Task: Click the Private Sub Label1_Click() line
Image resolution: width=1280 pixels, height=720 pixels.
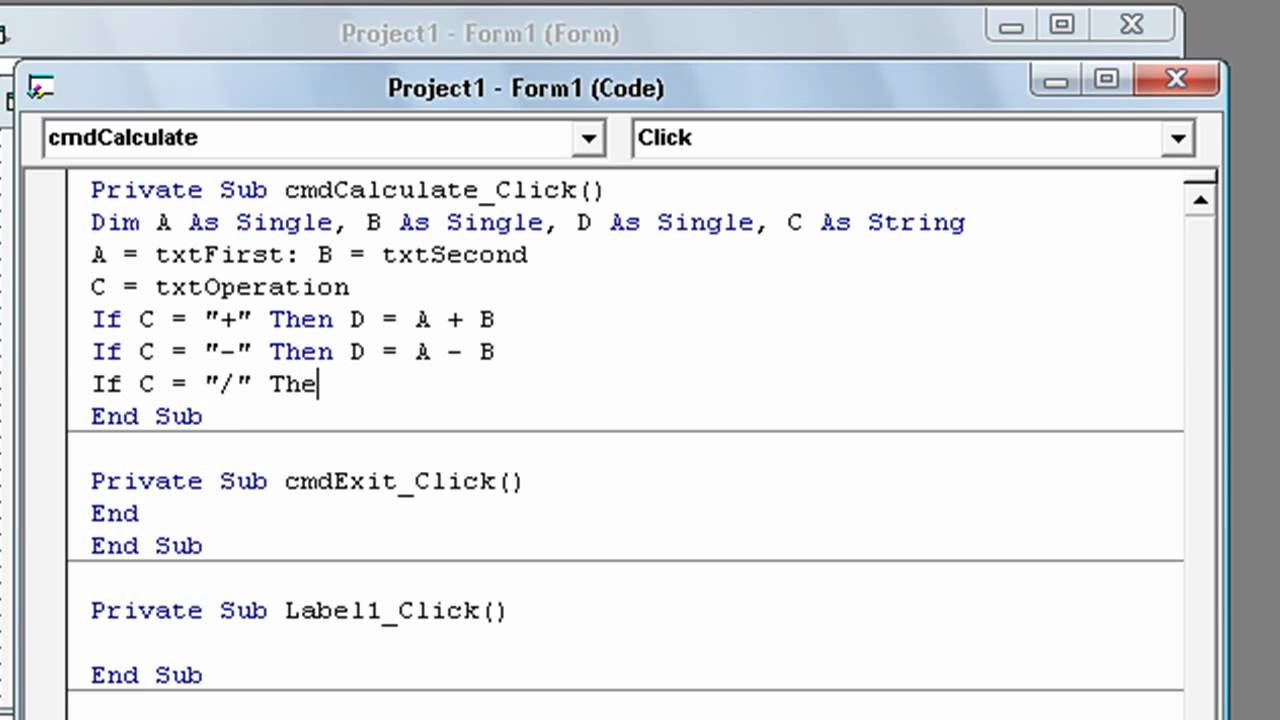Action: 298,610
